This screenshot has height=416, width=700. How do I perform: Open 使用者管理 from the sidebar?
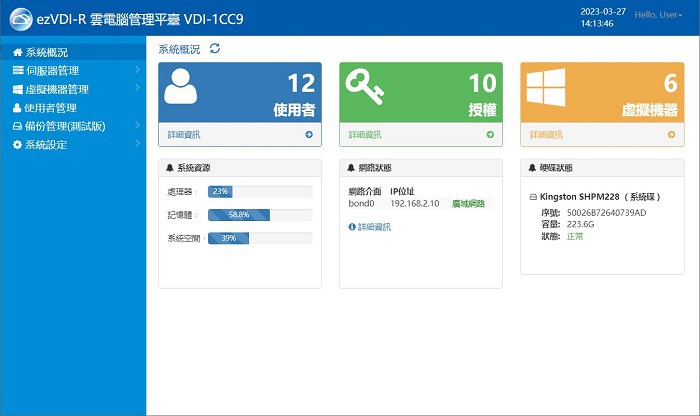pyautogui.click(x=50, y=108)
